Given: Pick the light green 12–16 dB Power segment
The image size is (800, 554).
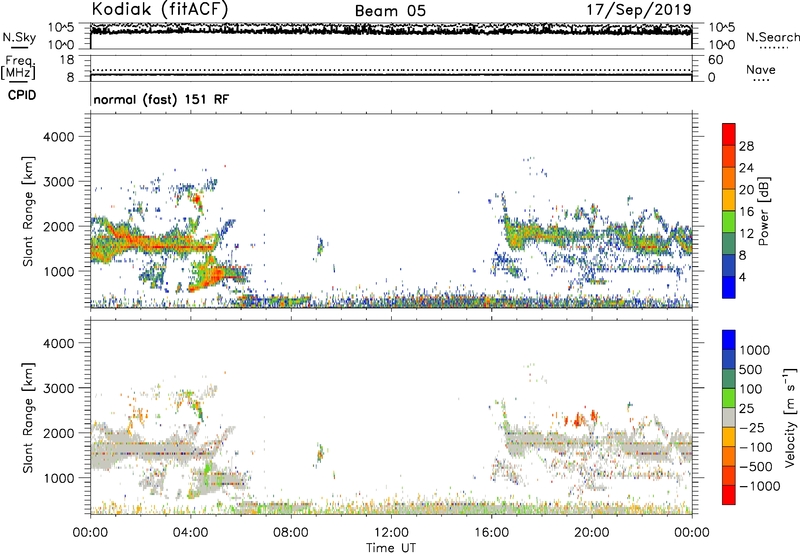Looking at the screenshot, I should click(x=729, y=222).
